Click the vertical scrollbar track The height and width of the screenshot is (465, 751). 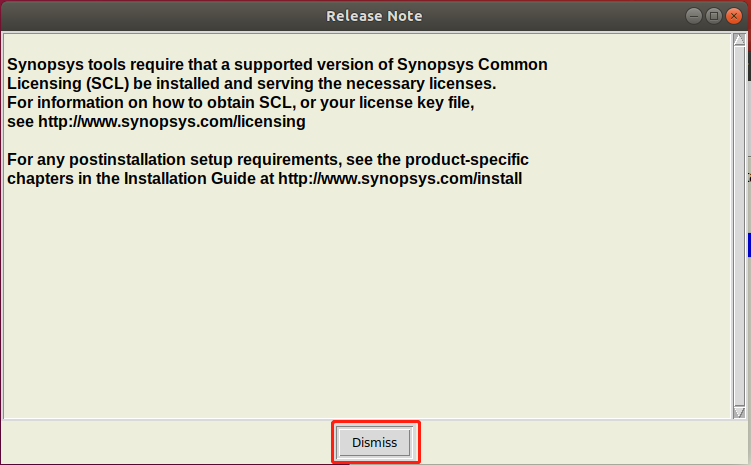[x=739, y=226]
